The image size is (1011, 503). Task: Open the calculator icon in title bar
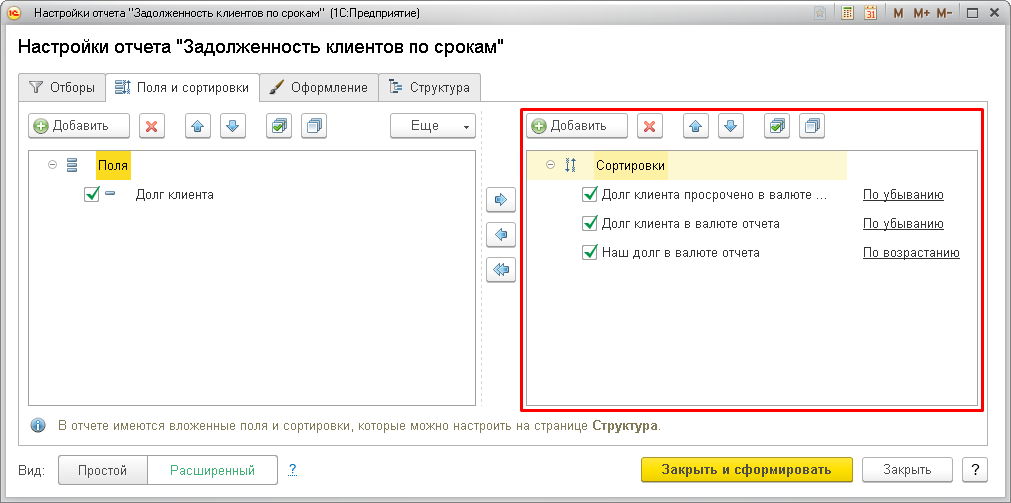849,13
